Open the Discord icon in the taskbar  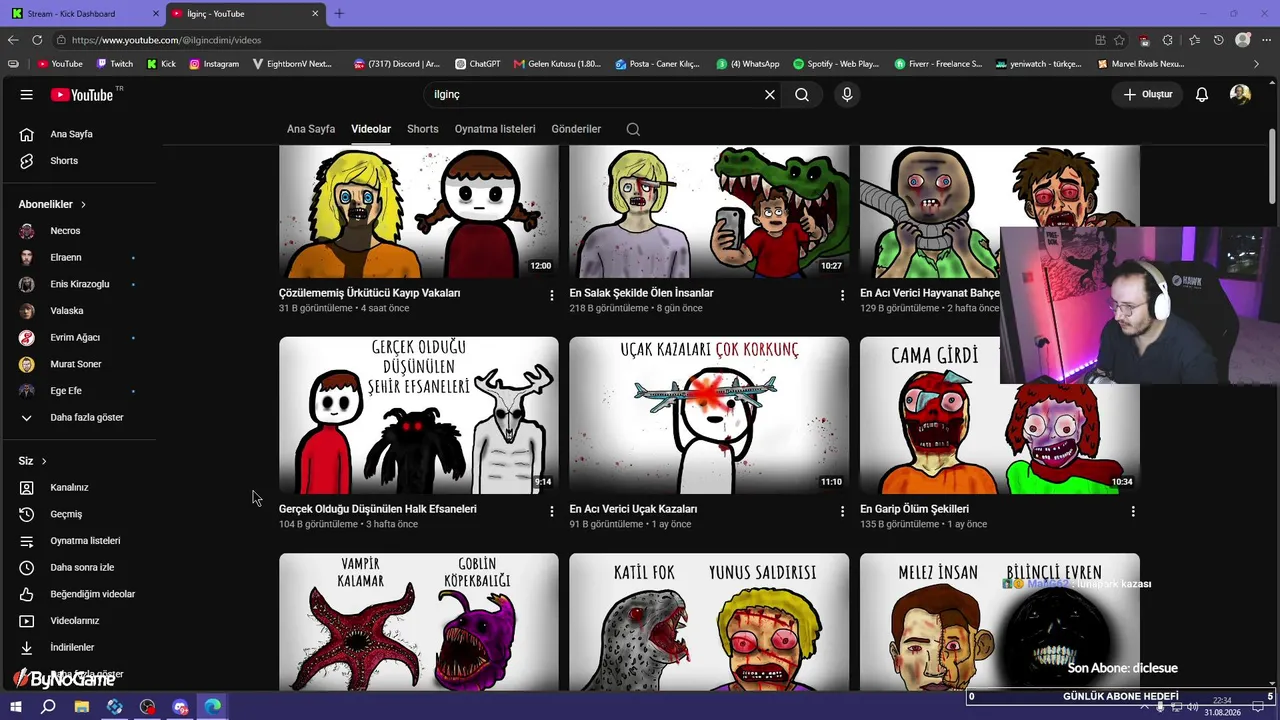tap(180, 707)
